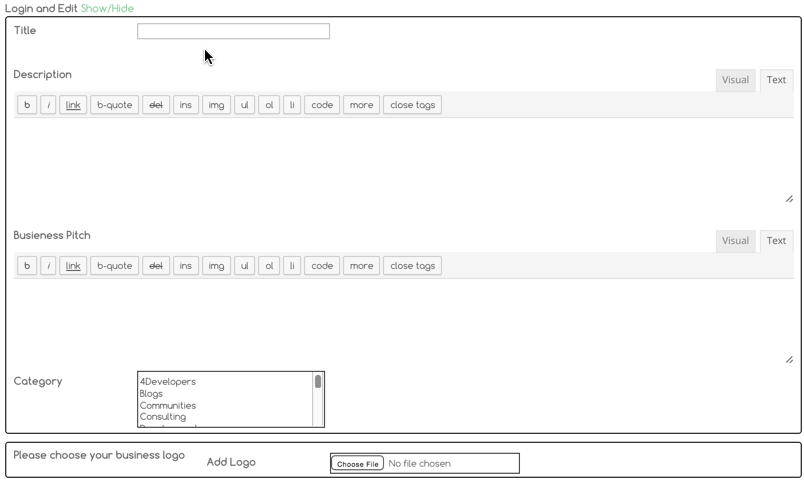Insert link using Description toolbar link button
The width and height of the screenshot is (804, 482).
point(73,105)
